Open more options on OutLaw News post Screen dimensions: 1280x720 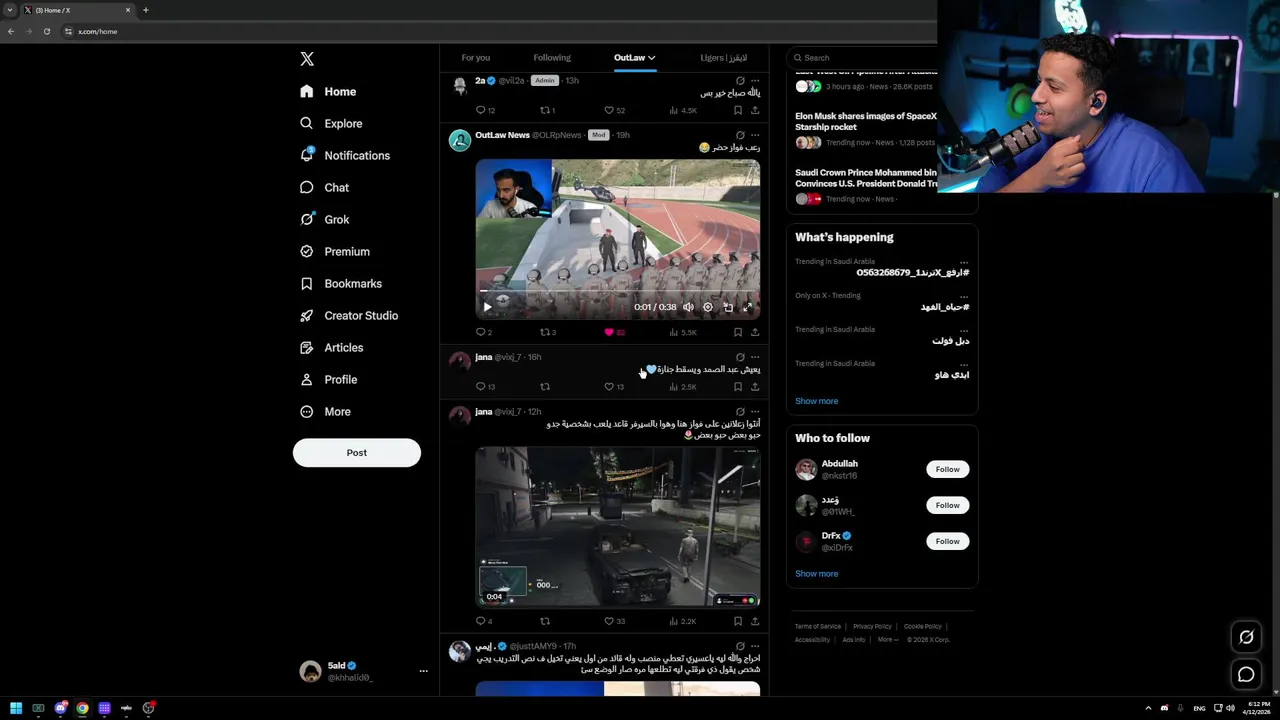click(755, 135)
